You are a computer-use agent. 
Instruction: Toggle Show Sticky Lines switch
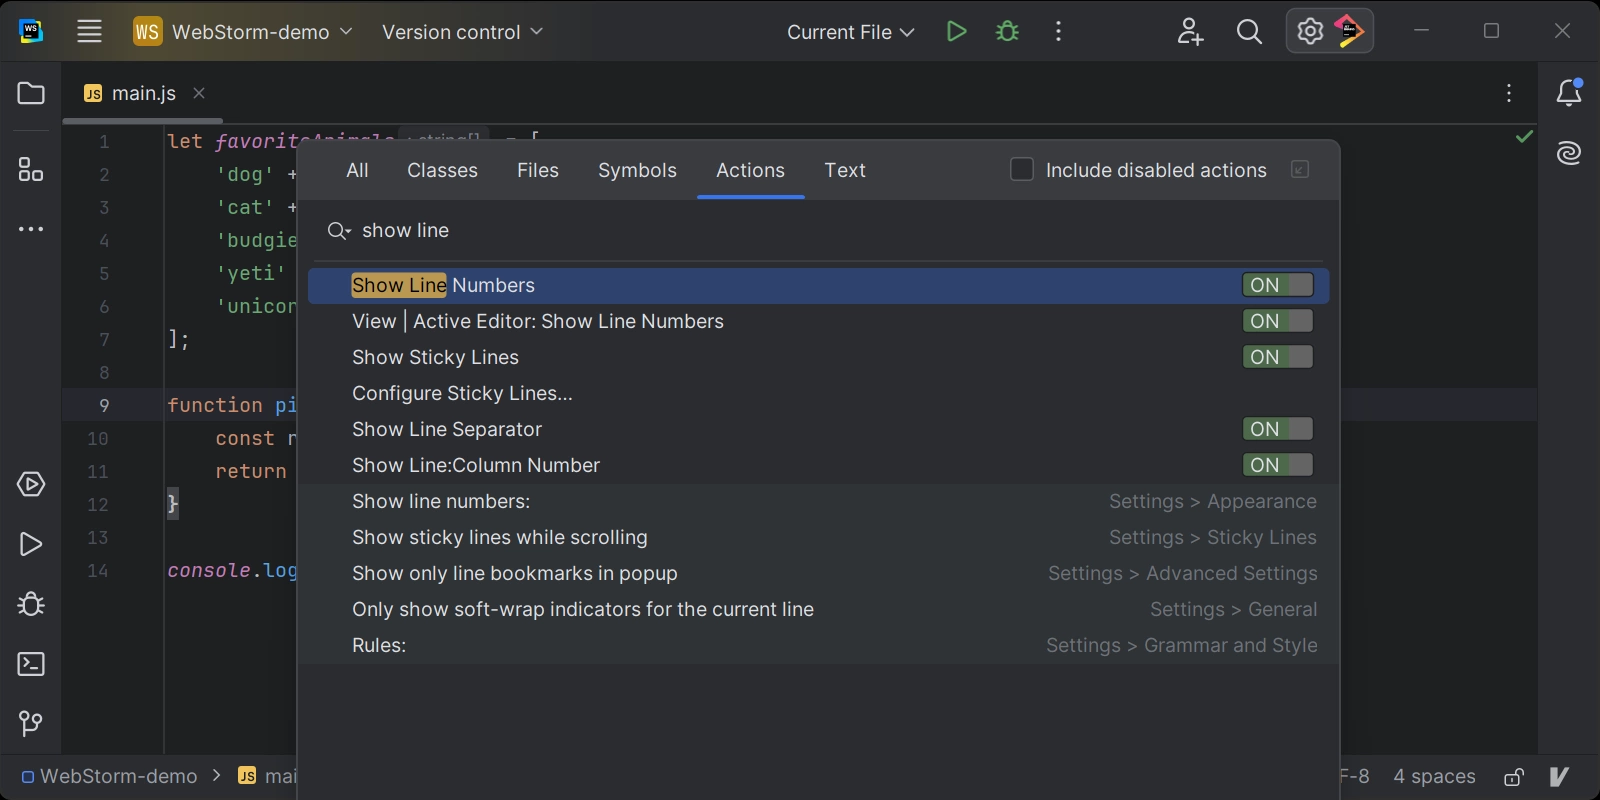(1278, 357)
